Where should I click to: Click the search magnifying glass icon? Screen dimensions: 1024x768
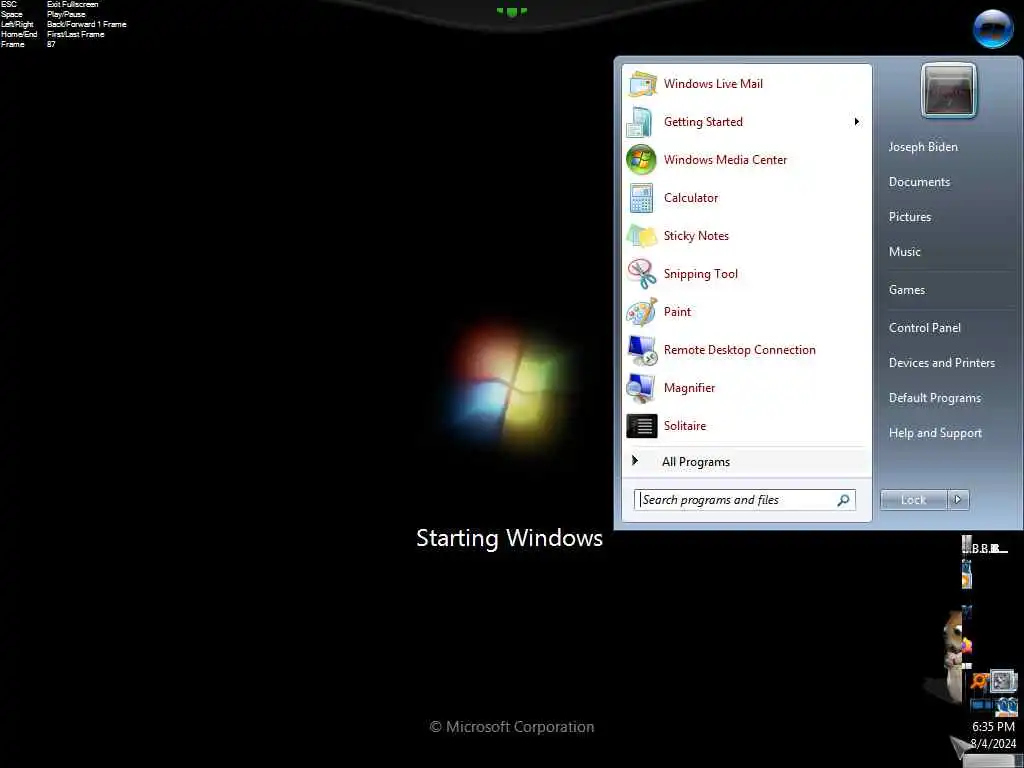843,500
